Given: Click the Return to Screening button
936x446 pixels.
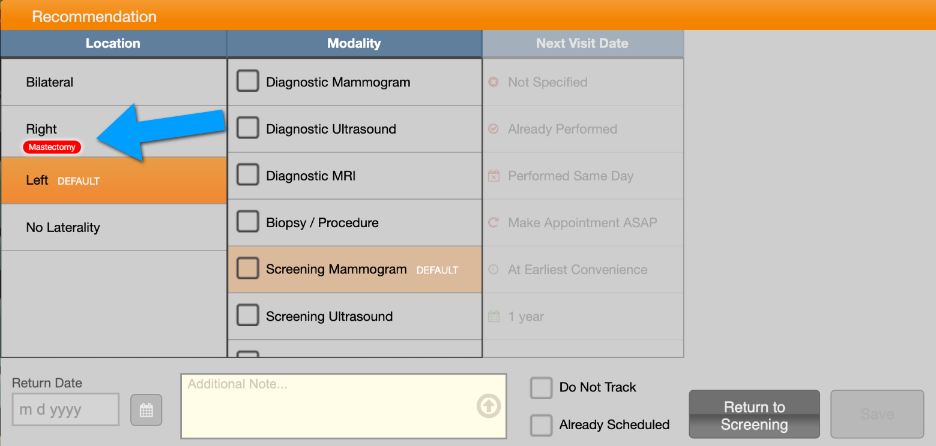Looking at the screenshot, I should 755,414.
